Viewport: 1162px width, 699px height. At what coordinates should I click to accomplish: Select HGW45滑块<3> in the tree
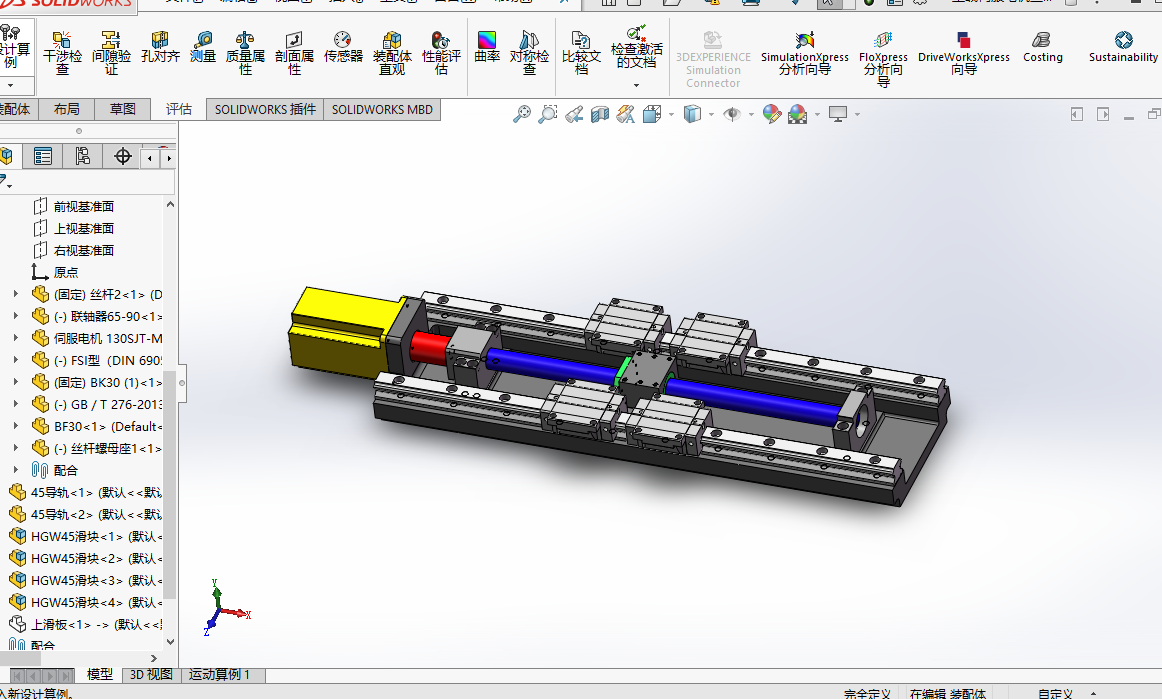tap(85, 580)
